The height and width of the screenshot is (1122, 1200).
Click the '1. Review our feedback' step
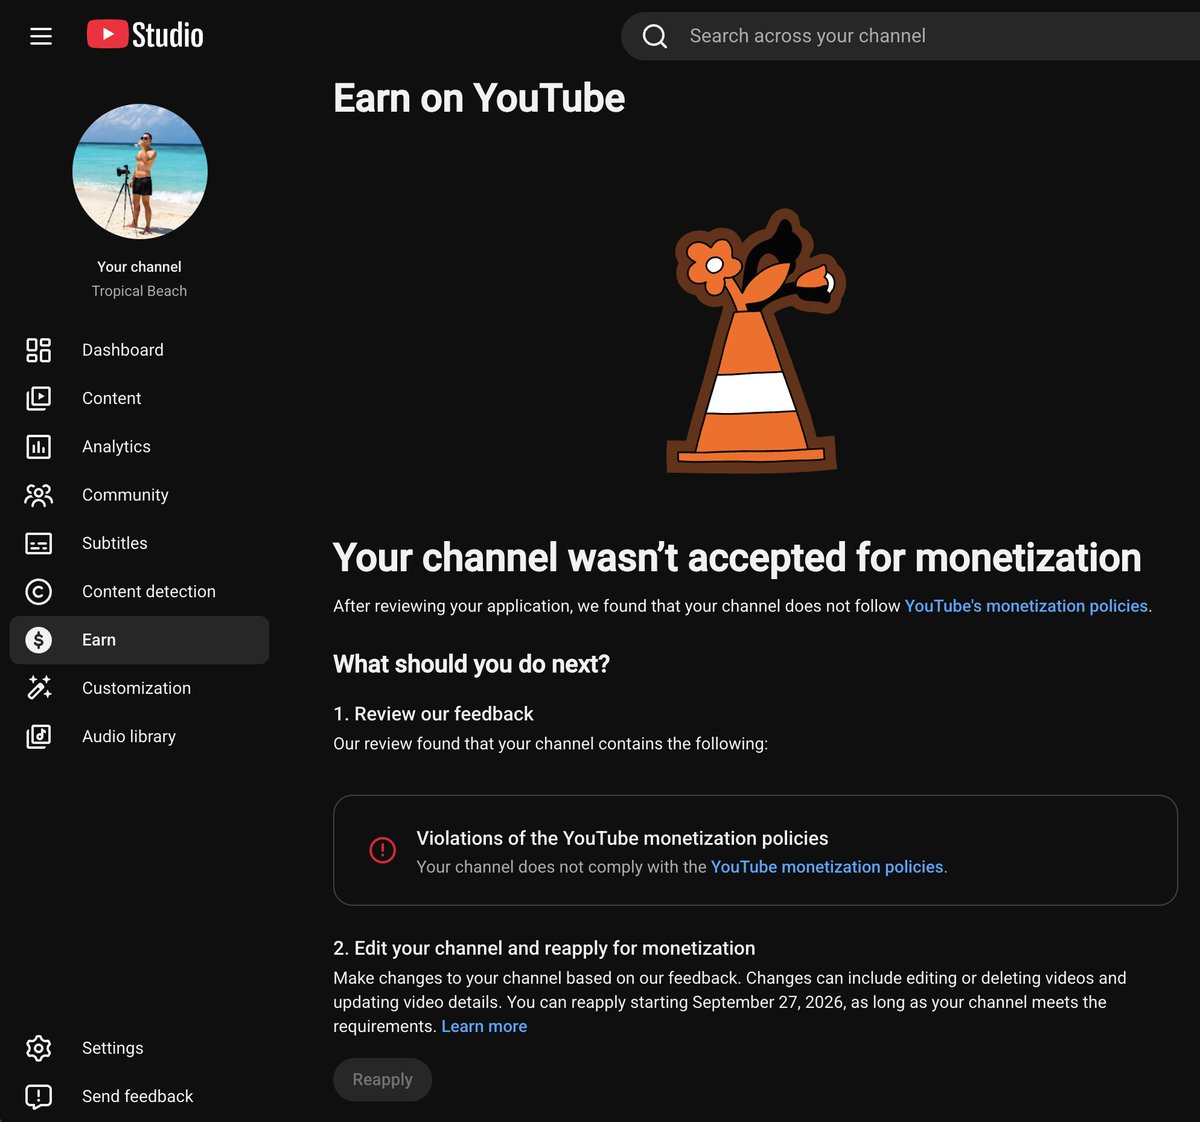[x=433, y=714]
